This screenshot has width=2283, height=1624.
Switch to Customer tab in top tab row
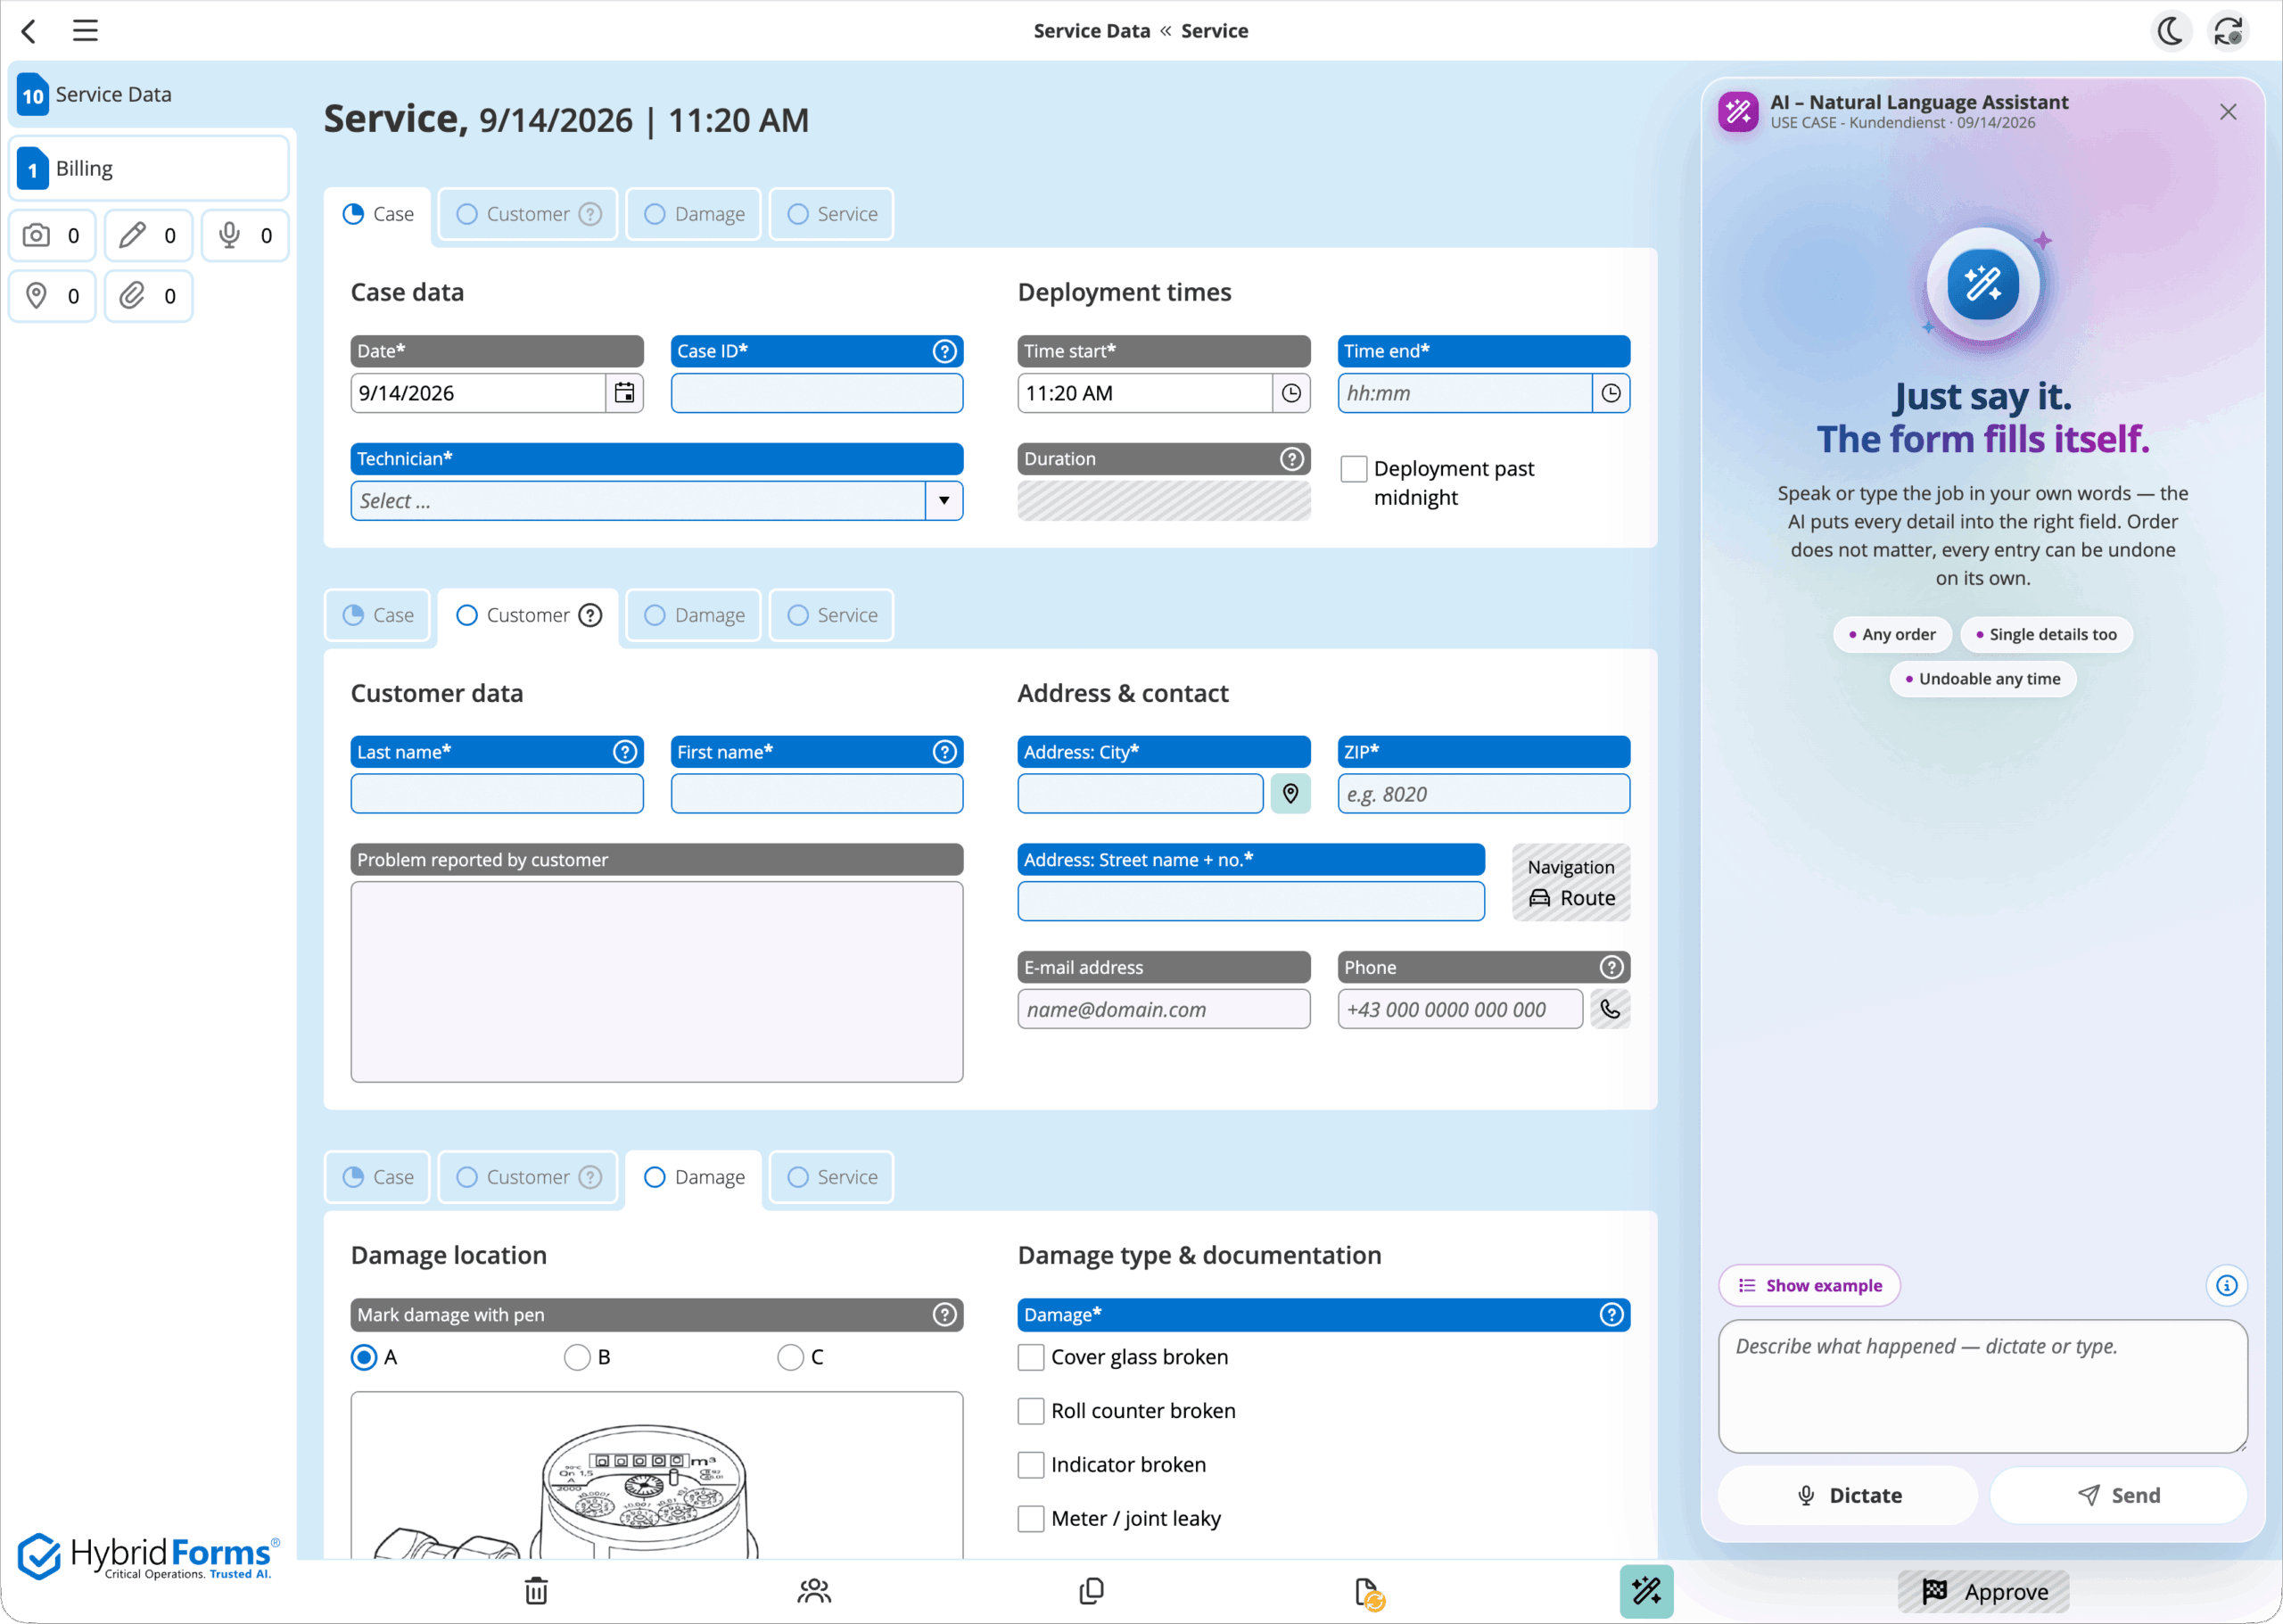pyautogui.click(x=528, y=214)
